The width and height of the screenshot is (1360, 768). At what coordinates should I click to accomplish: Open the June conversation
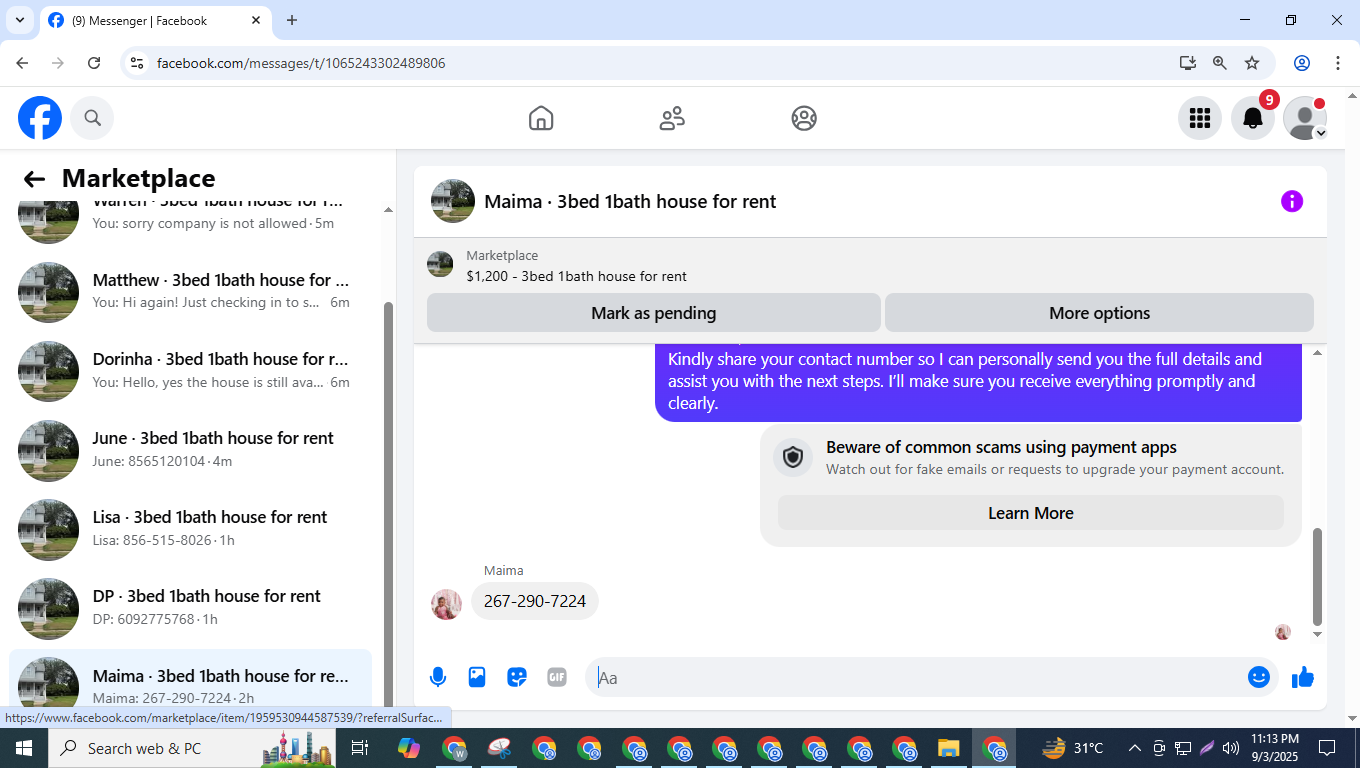tap(190, 449)
